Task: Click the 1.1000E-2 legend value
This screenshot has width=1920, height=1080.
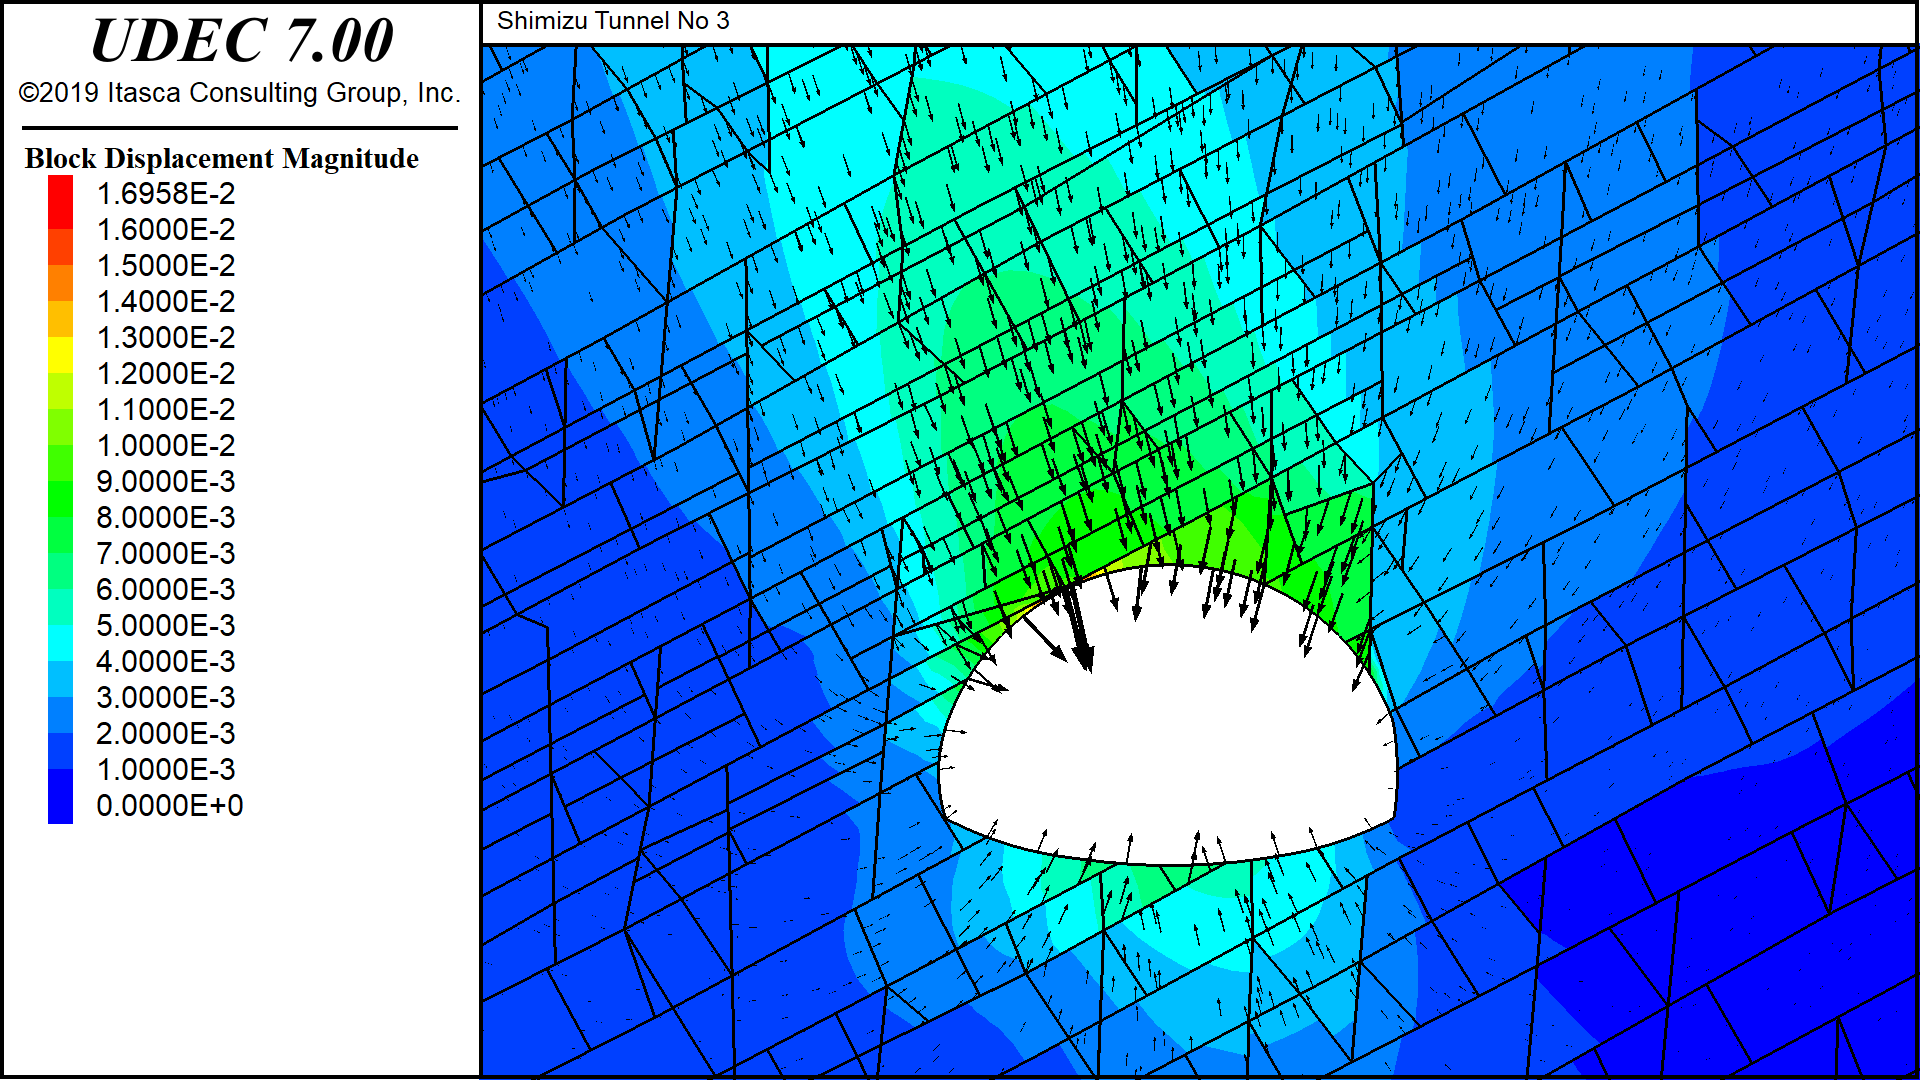Action: tap(166, 410)
